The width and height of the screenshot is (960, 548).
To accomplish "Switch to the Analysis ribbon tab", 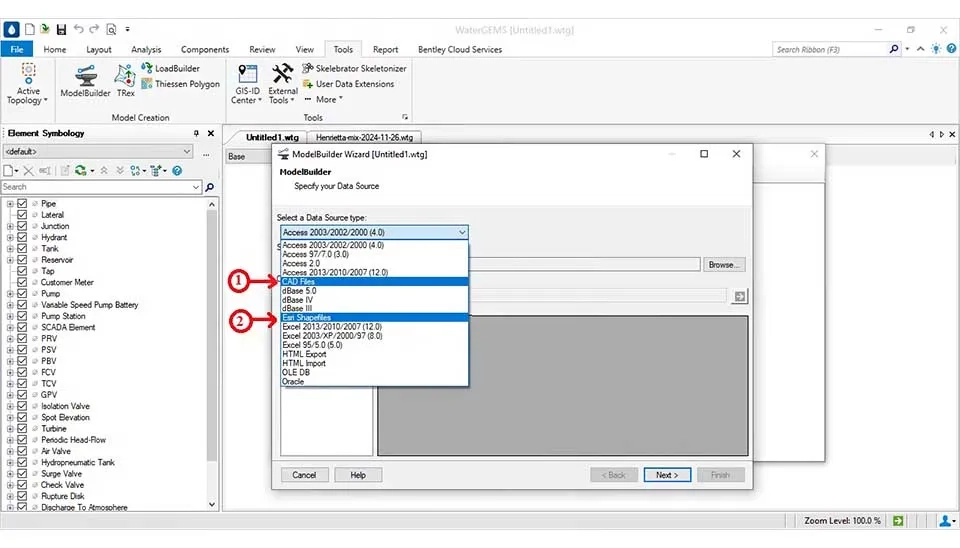I will (146, 50).
